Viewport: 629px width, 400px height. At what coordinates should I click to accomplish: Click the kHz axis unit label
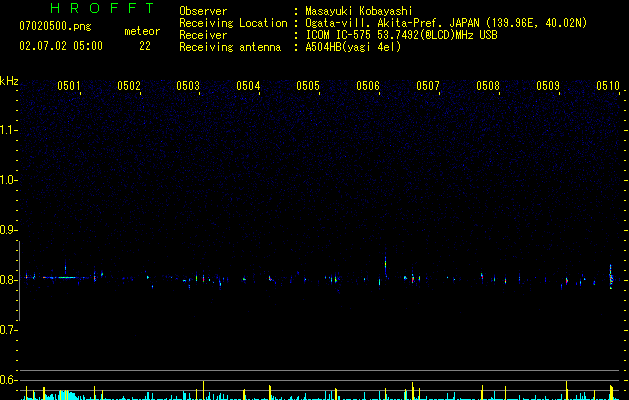(x=9, y=81)
